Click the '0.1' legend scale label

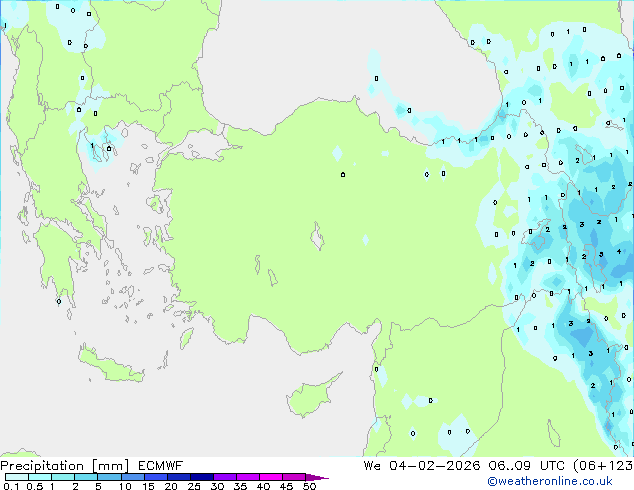(x=11, y=486)
